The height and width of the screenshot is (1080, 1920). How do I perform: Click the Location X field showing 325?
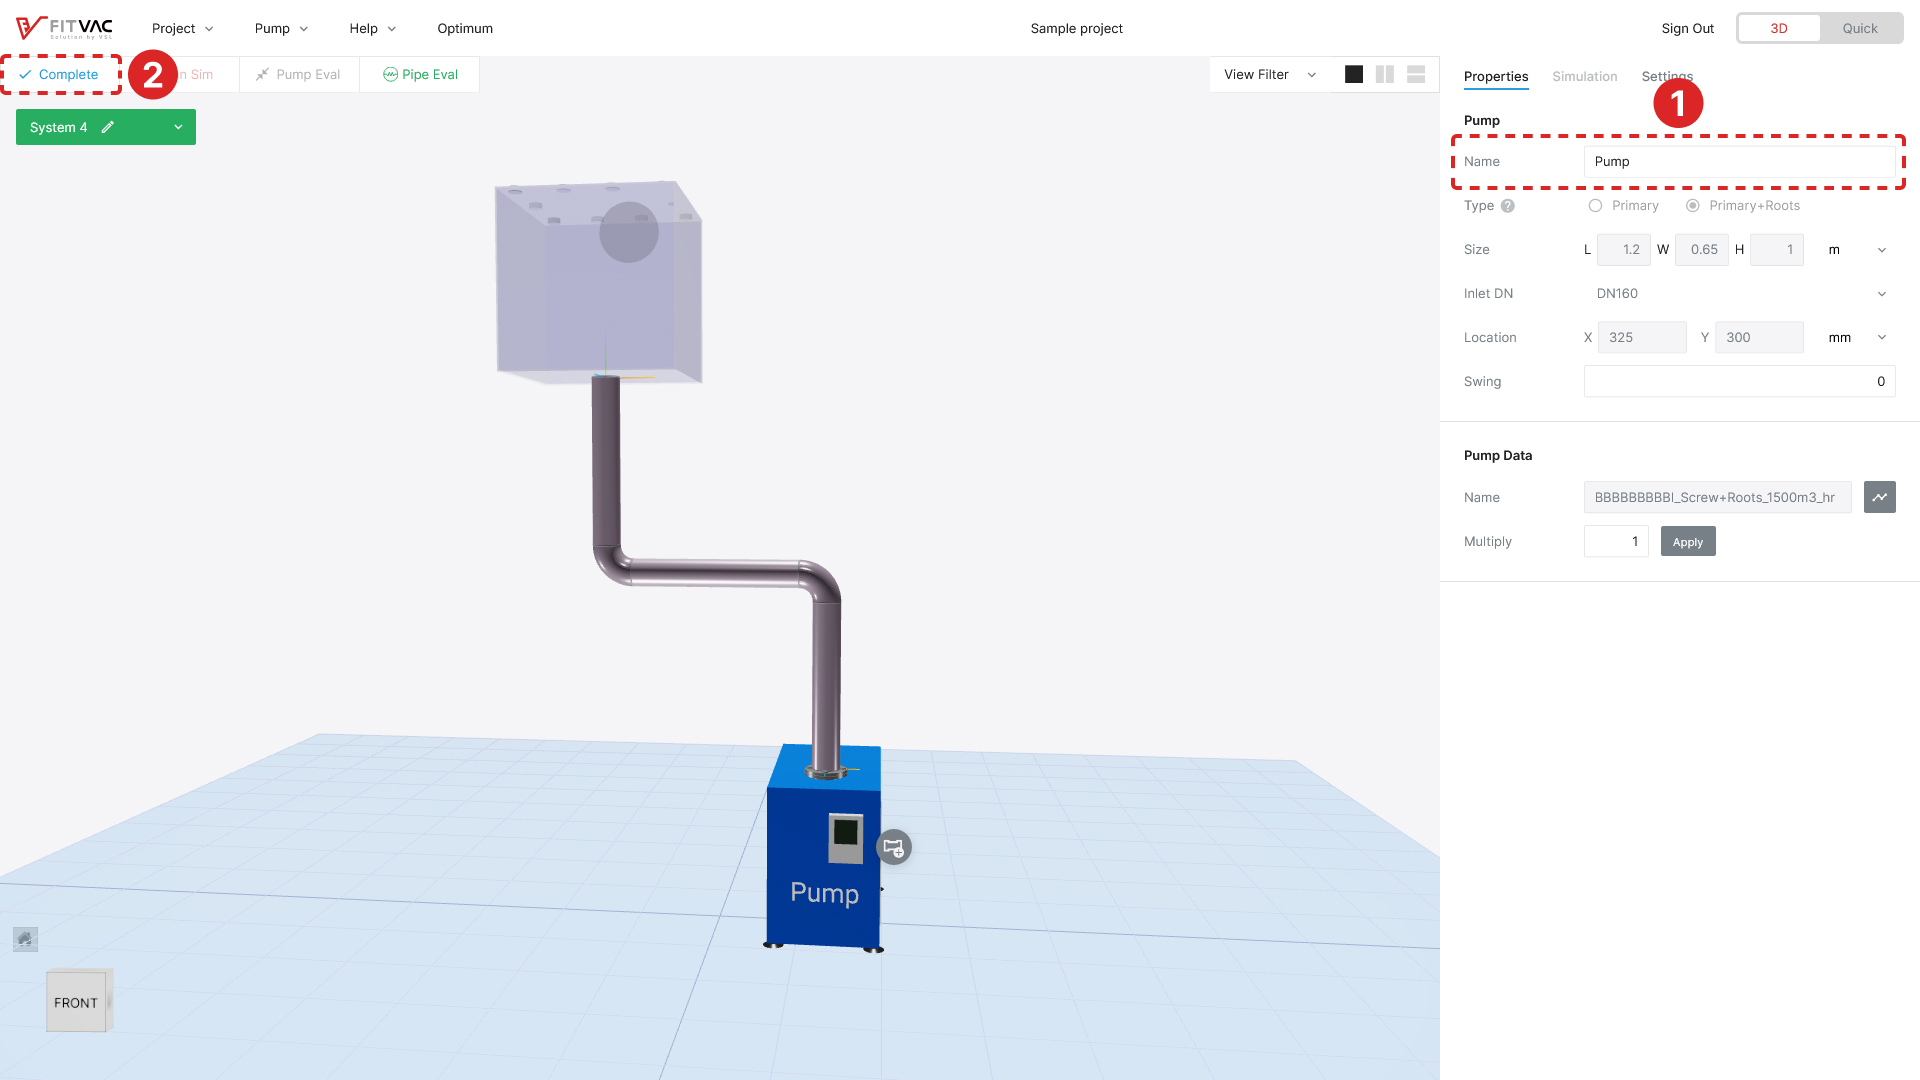(1642, 338)
